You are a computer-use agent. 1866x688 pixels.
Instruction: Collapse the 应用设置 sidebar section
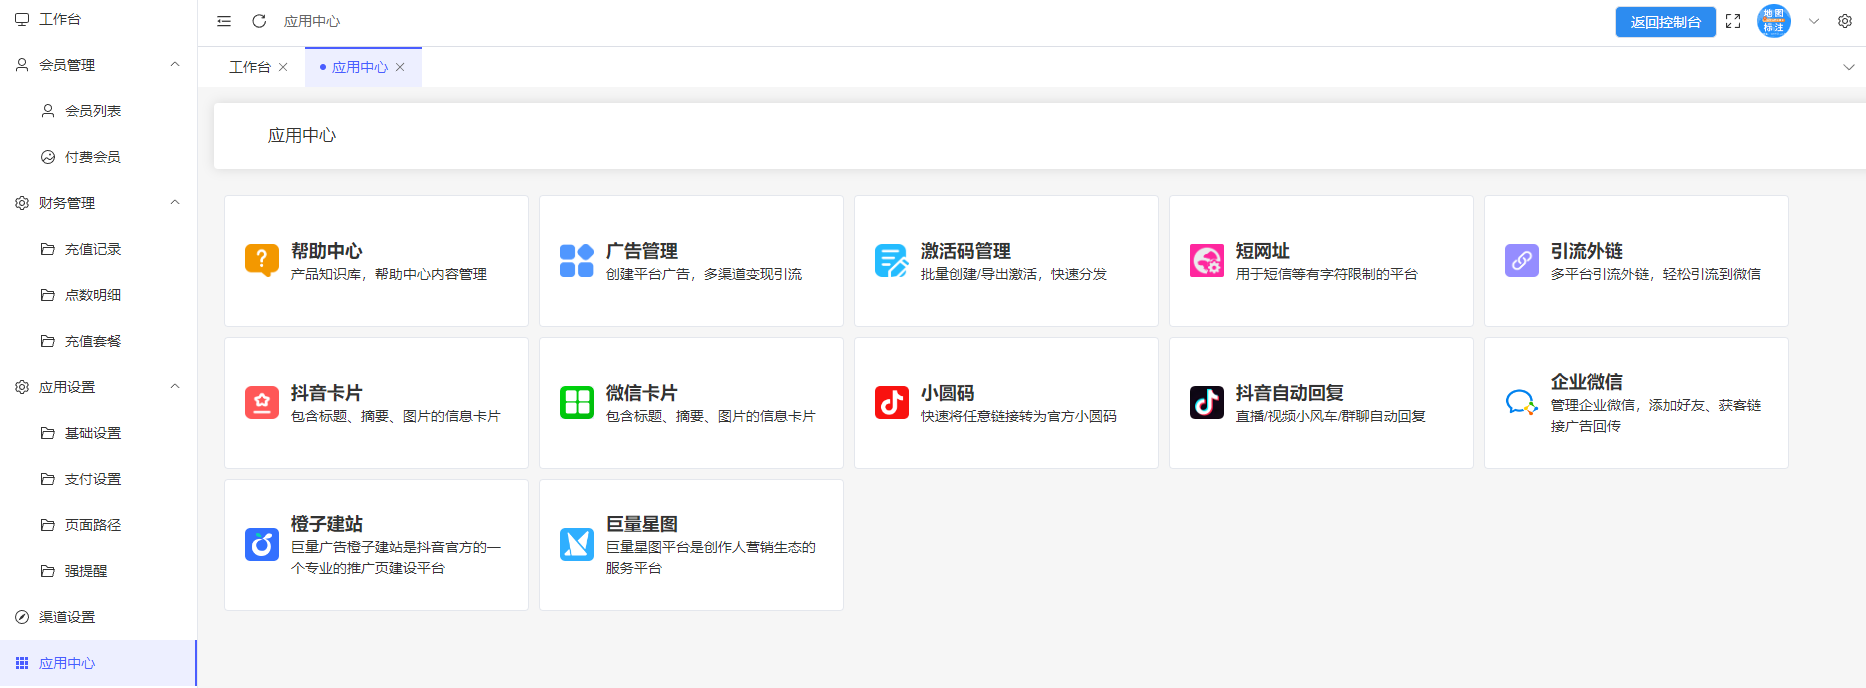pyautogui.click(x=175, y=387)
